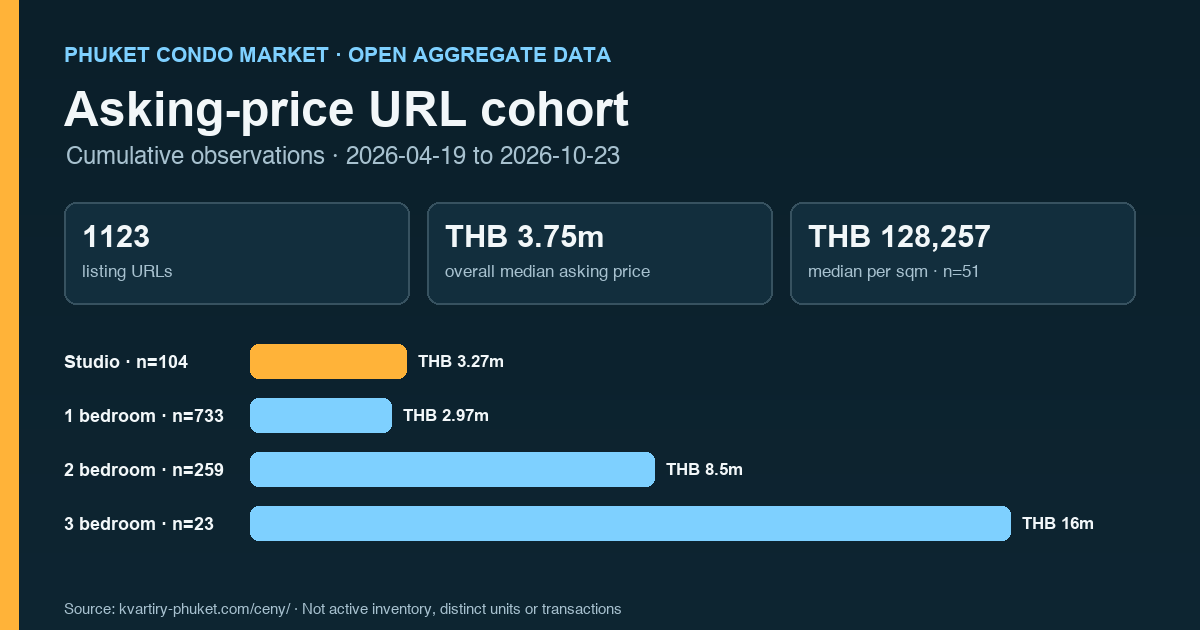The height and width of the screenshot is (630, 1200).
Task: Click the Studio n=104 row label
Action: 126,362
